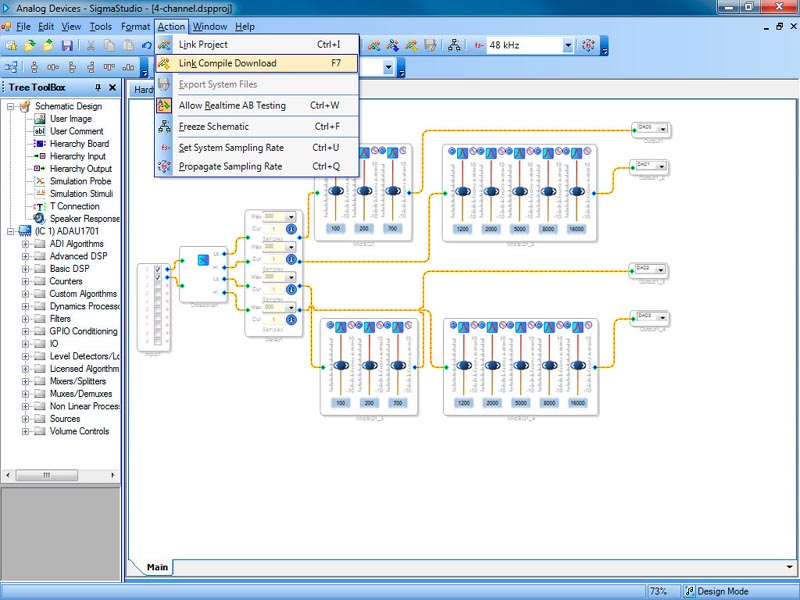Expand the Volume Controls folder
The height and width of the screenshot is (600, 800).
pos(25,432)
